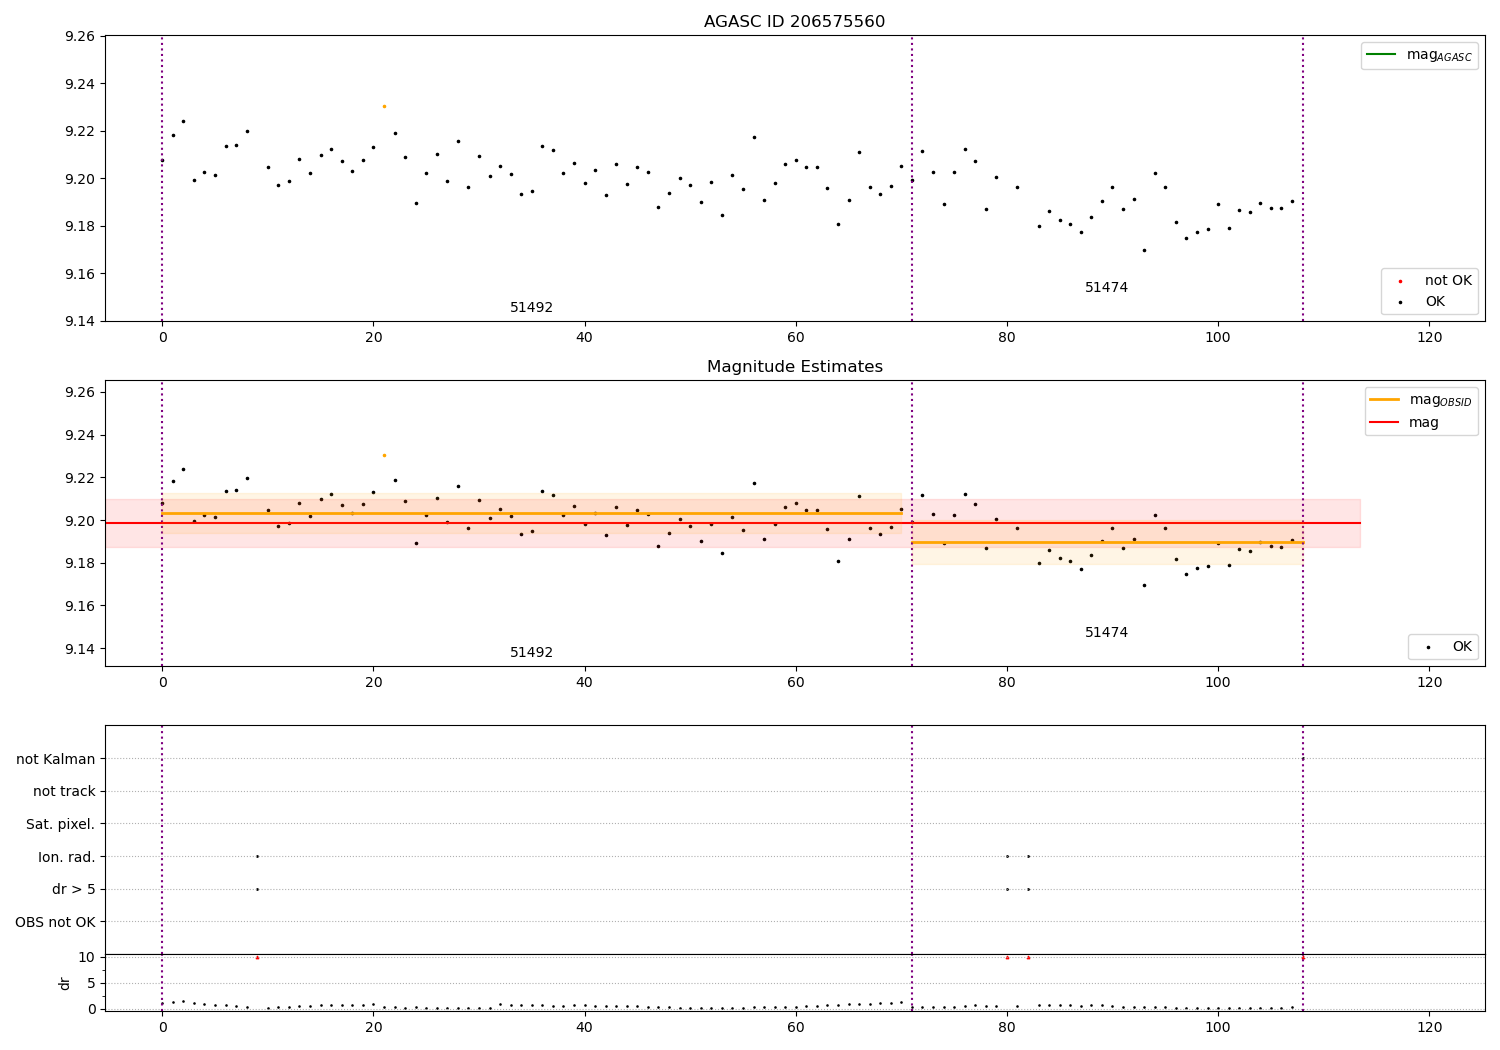Screen dimensions: 1500x1050
Task: Click the red marker at x=108 in bottom panel
Action: point(1303,958)
